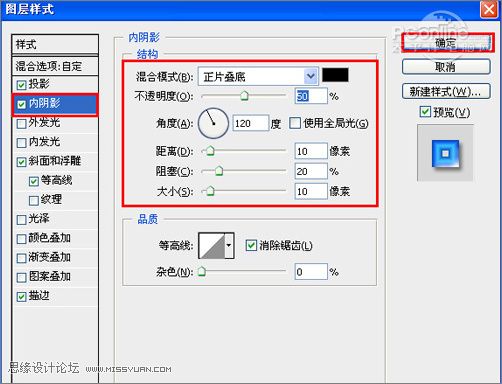Viewport: 502px width, 384px height.
Task: Open the 颜色叠加 settings by its label
Action: (x=49, y=238)
